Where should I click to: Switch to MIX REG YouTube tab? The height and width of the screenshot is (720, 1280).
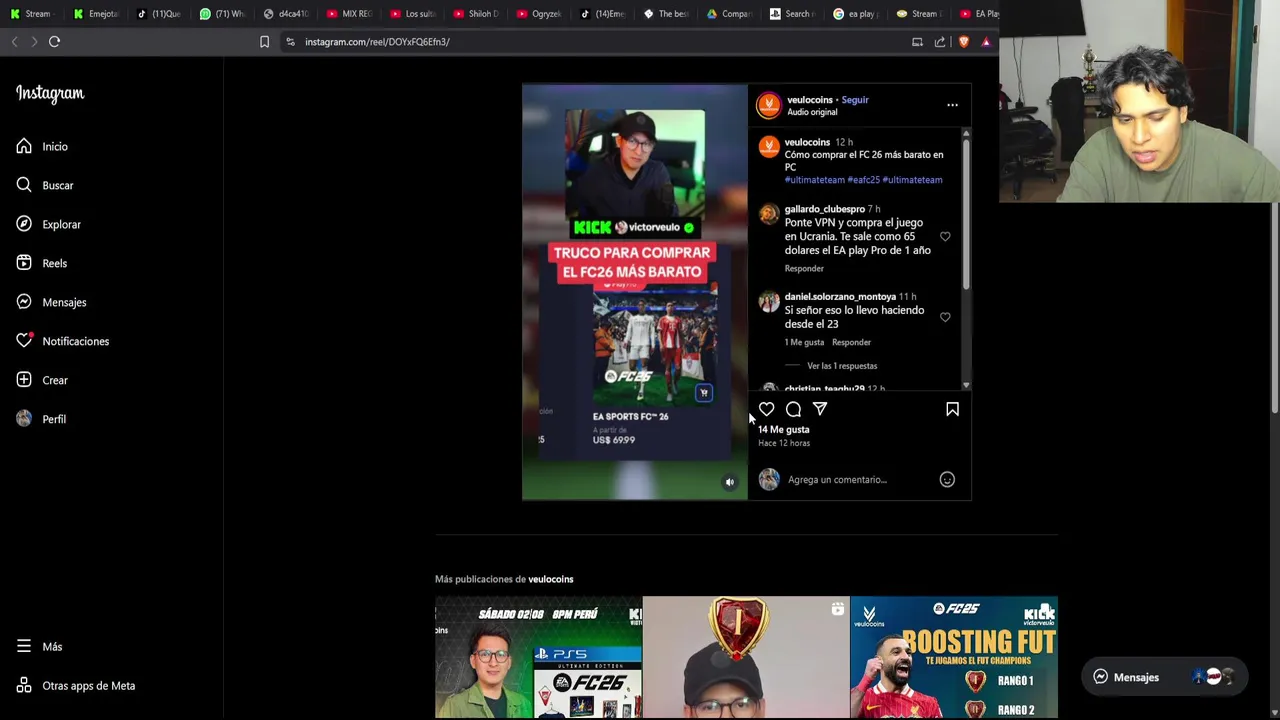coord(350,14)
